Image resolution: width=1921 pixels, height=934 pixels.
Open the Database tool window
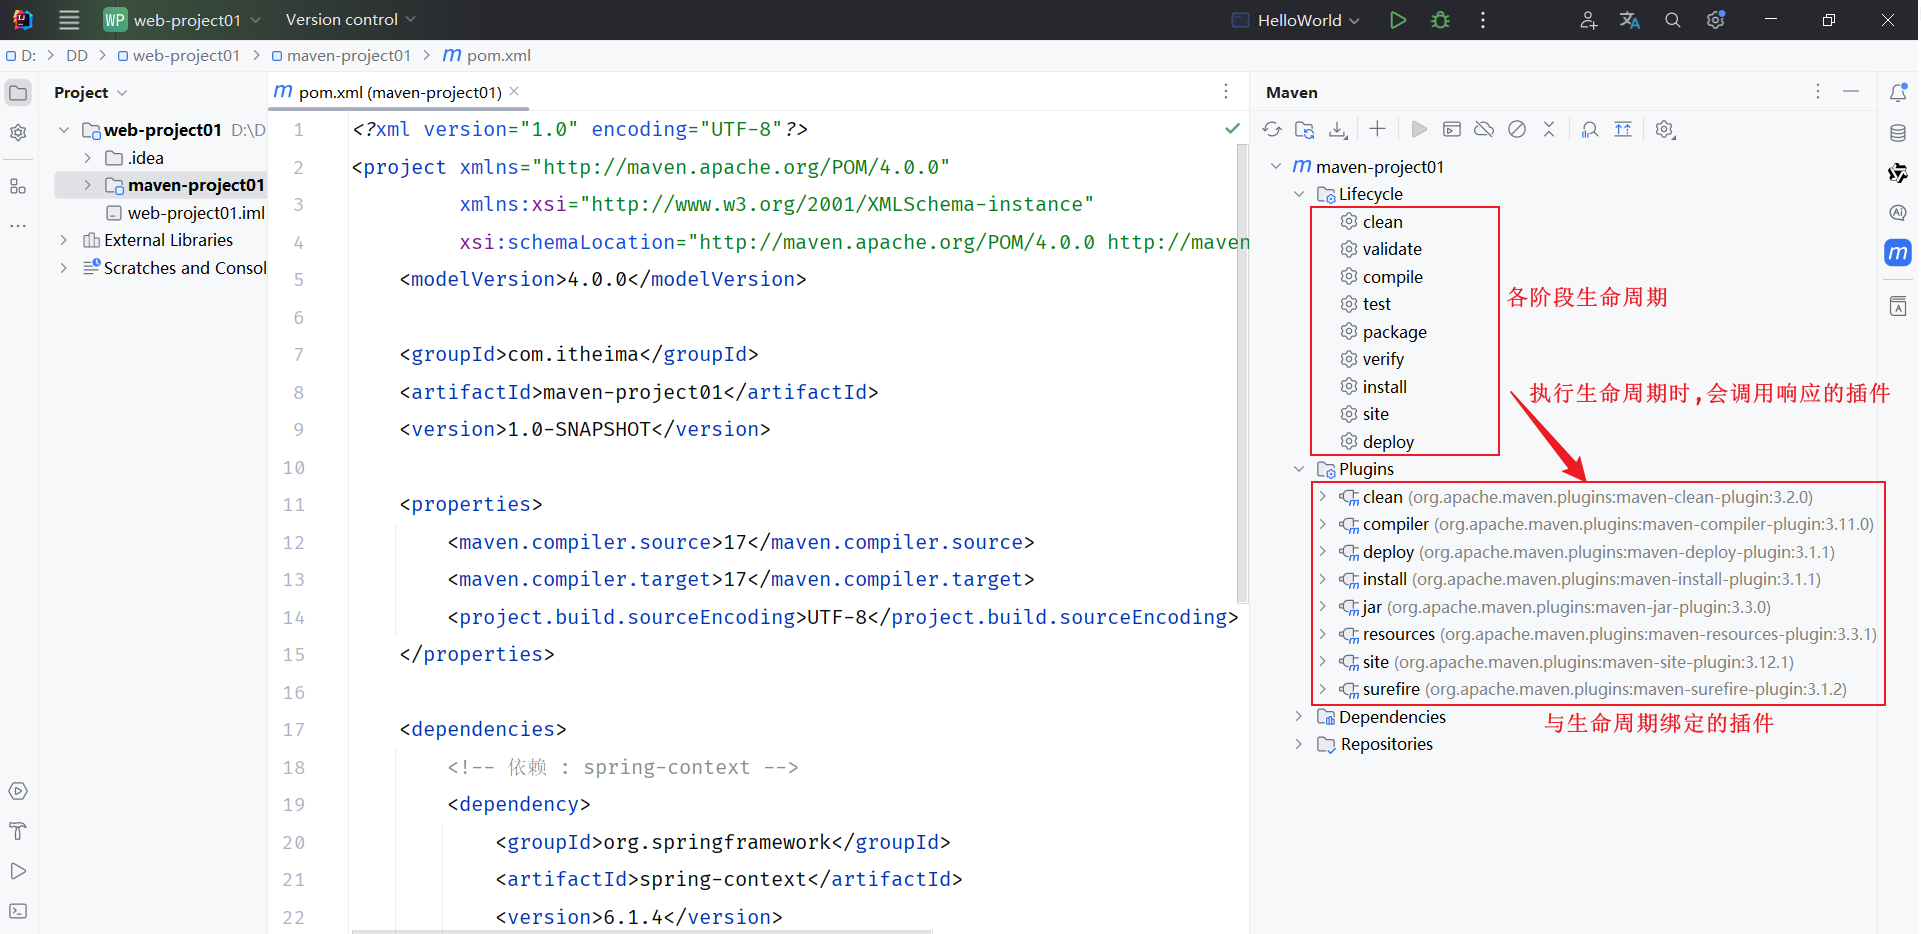1899,132
